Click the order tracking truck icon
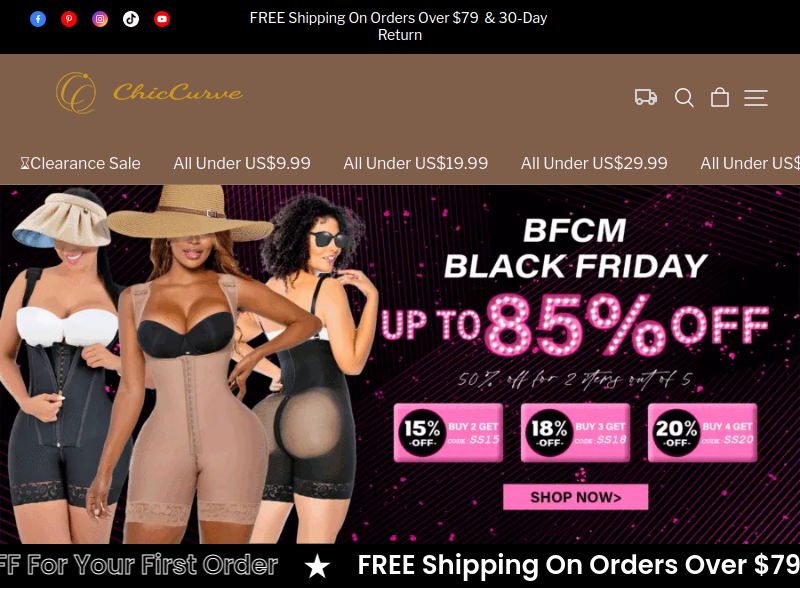Viewport: 800px width, 600px height. pos(645,97)
